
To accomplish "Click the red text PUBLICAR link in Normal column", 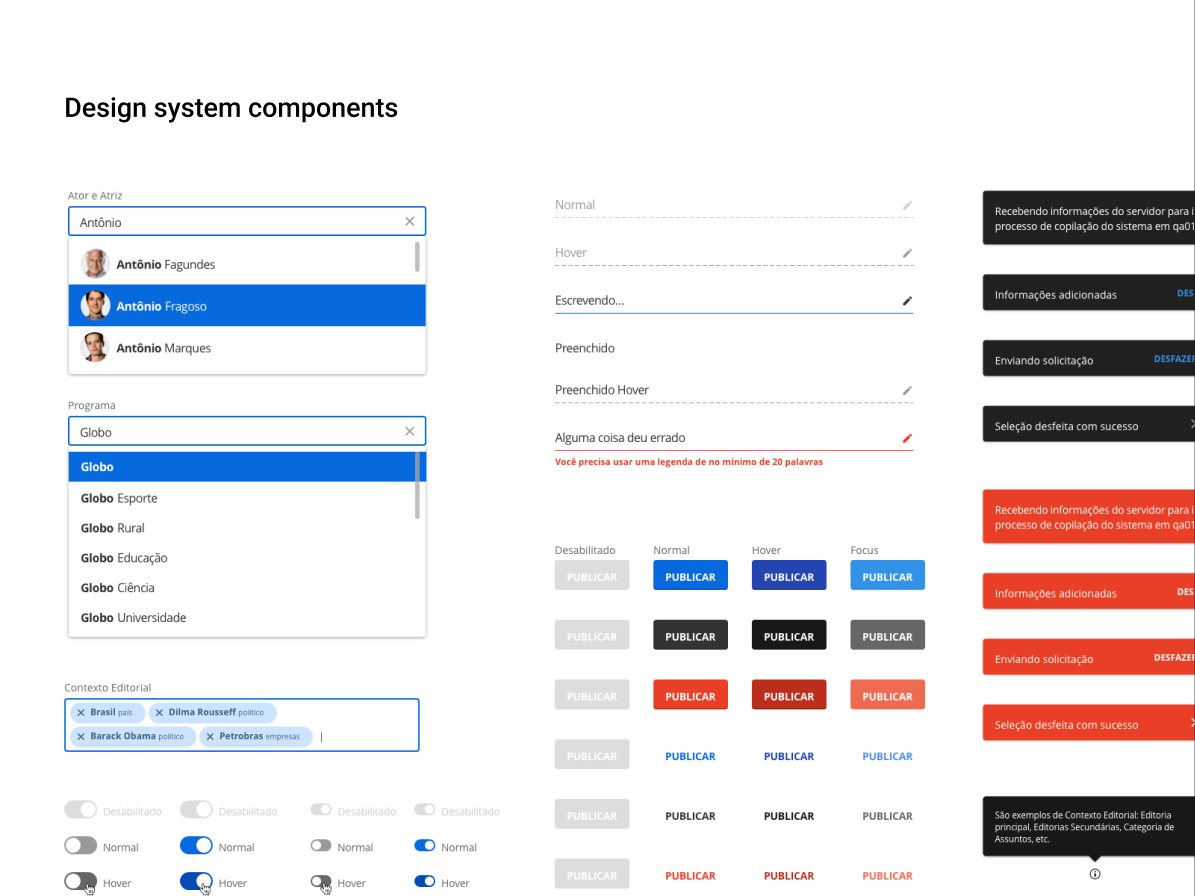I will [x=690, y=875].
